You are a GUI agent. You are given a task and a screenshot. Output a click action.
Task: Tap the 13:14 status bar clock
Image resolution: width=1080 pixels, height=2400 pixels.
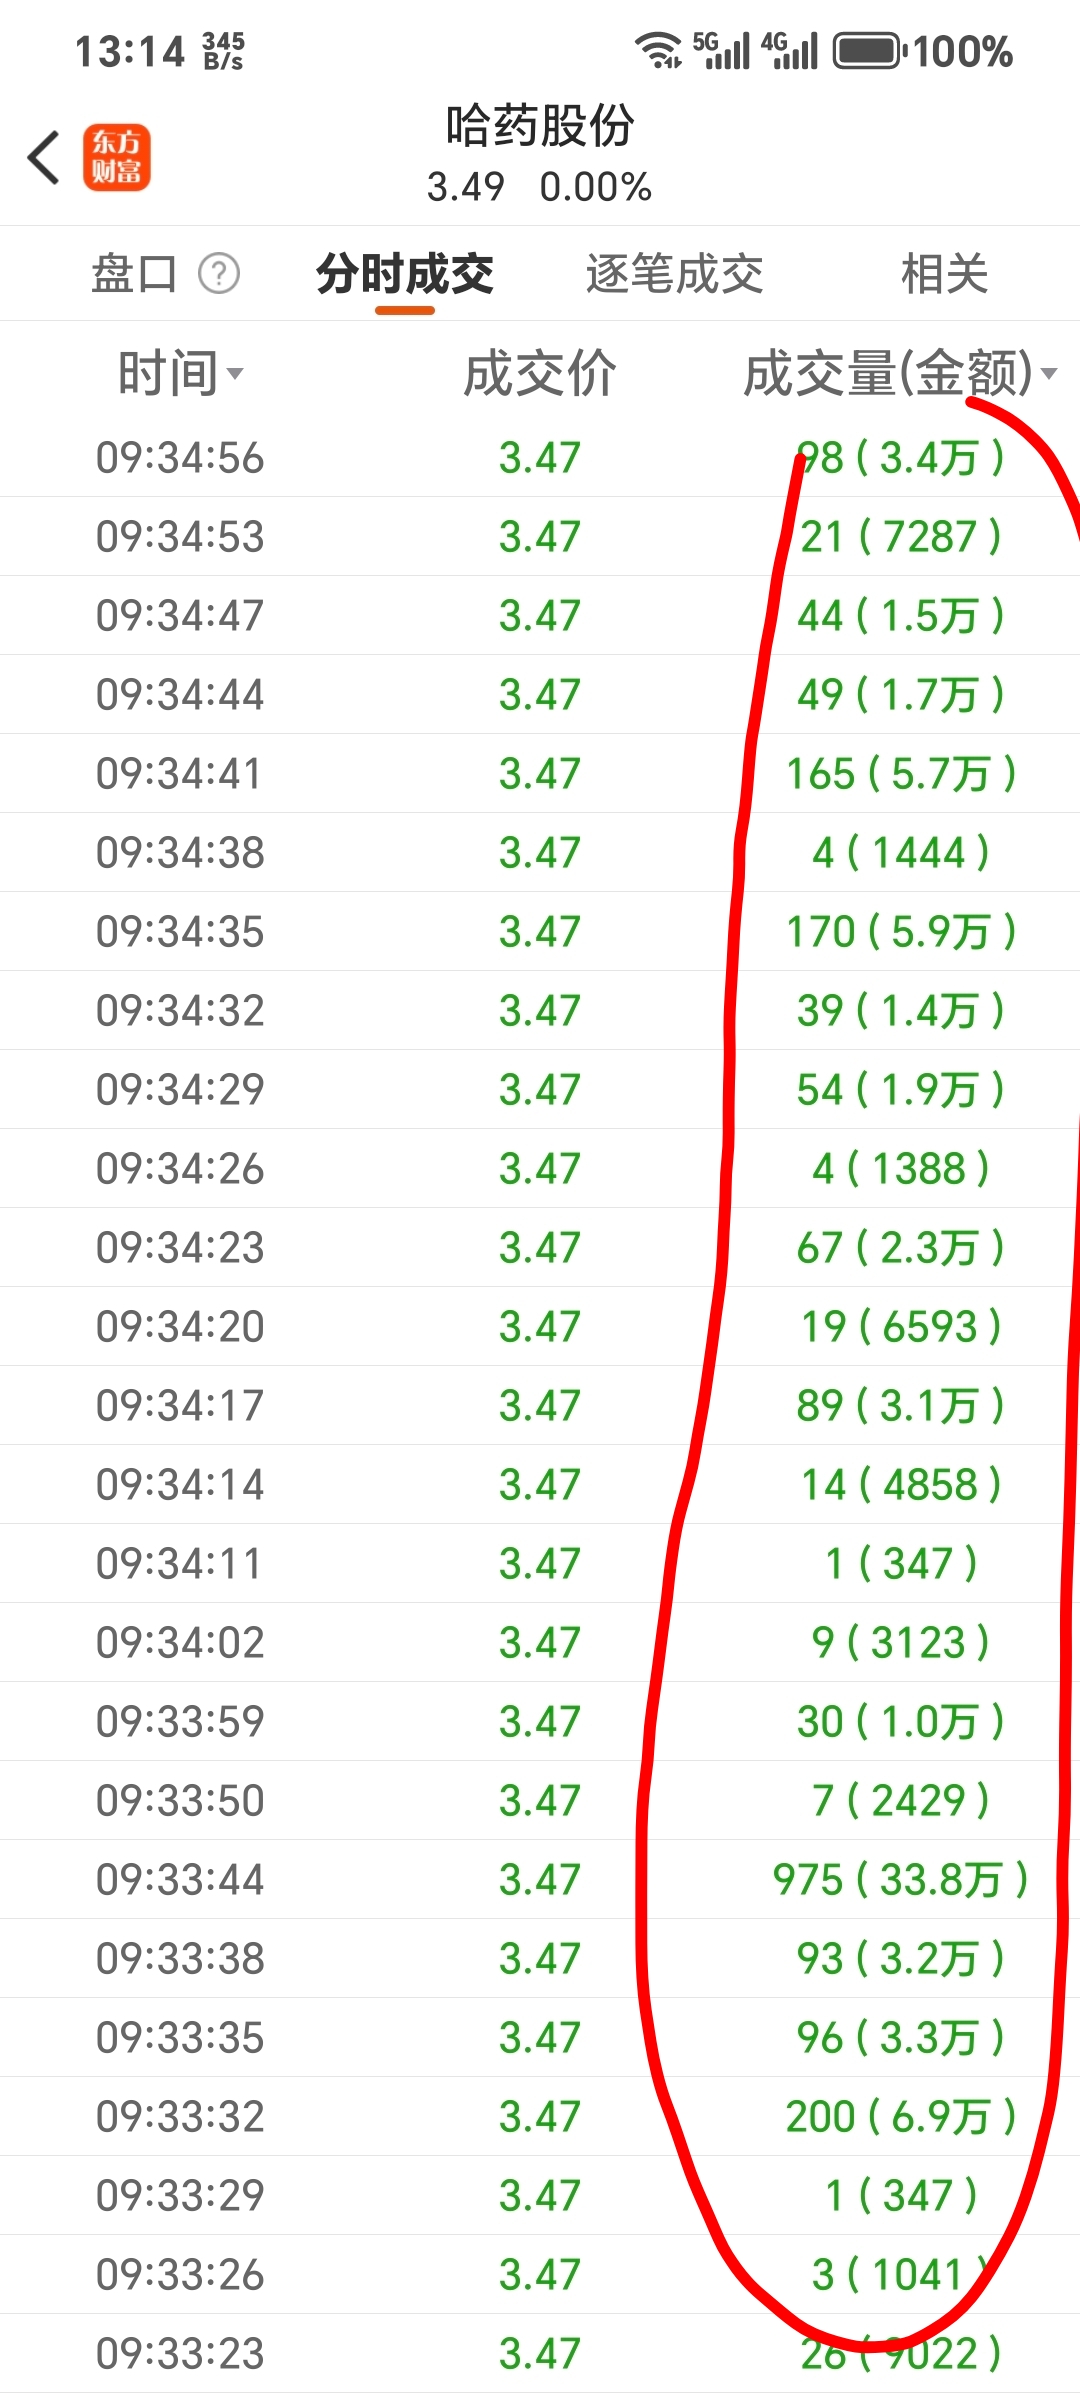pyautogui.click(x=130, y=51)
